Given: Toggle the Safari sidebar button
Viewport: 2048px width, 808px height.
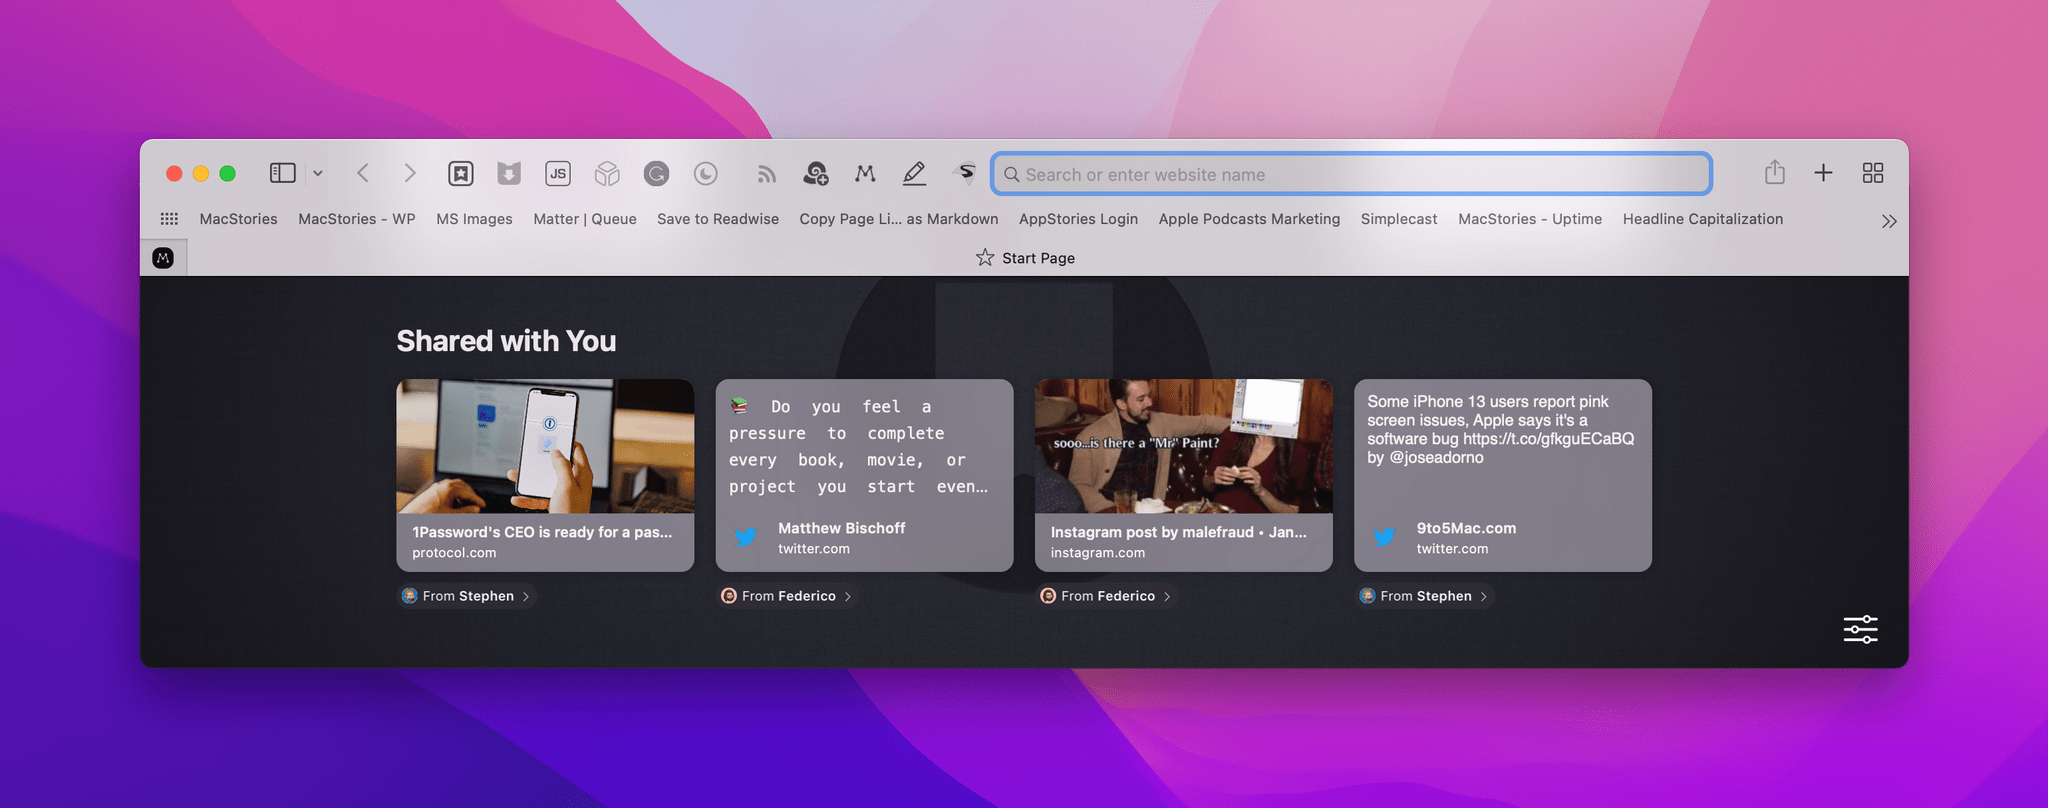Looking at the screenshot, I should pyautogui.click(x=283, y=173).
